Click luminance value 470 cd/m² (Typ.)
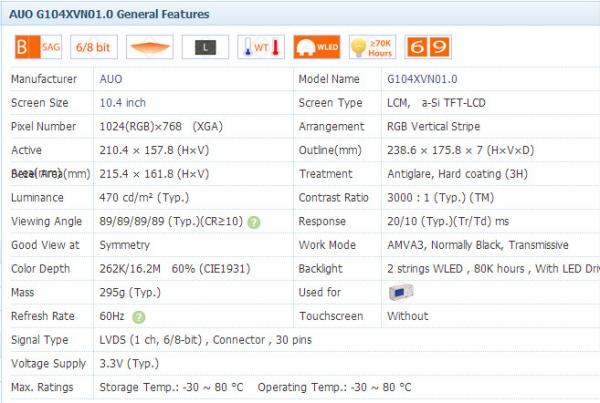 144,198
